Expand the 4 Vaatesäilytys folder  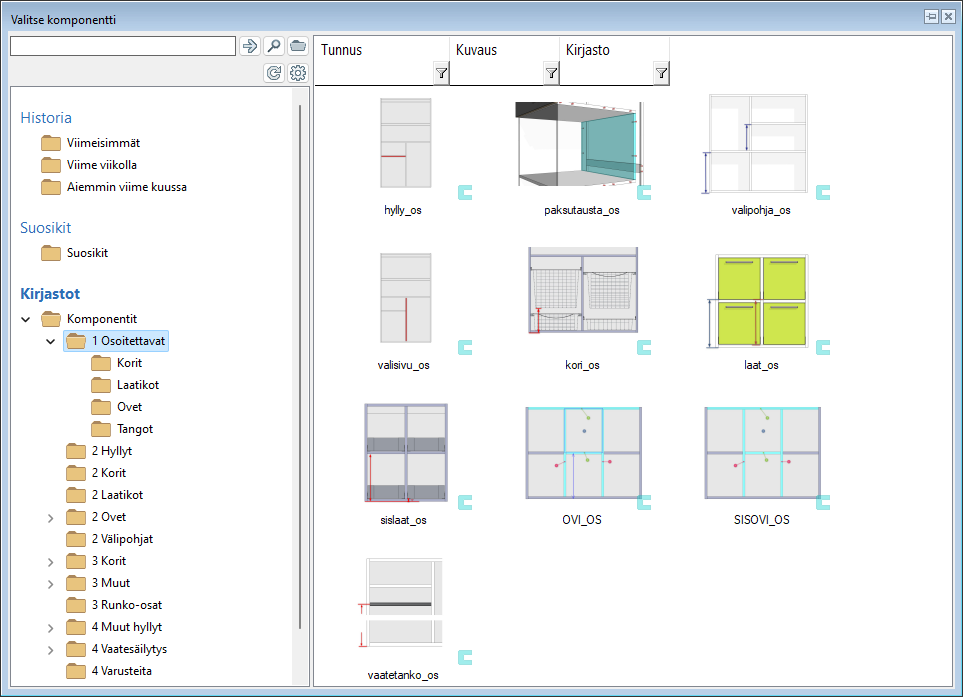51,649
